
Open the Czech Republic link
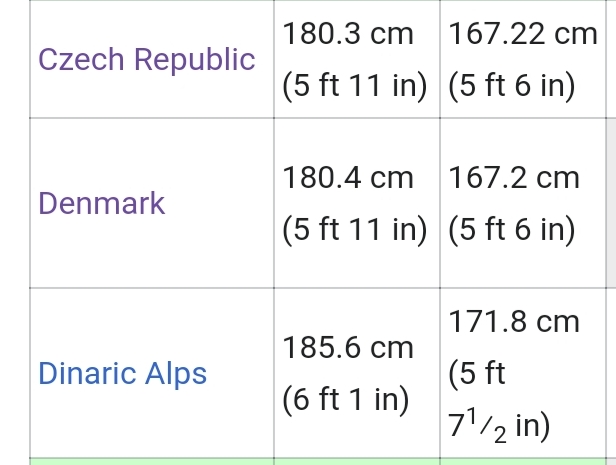click(147, 60)
